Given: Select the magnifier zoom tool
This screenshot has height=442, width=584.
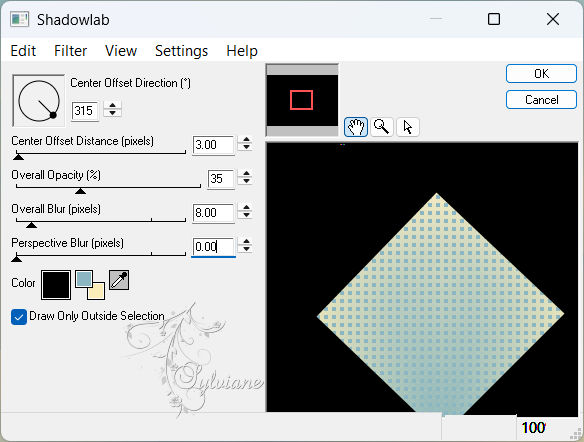Looking at the screenshot, I should tap(381, 127).
